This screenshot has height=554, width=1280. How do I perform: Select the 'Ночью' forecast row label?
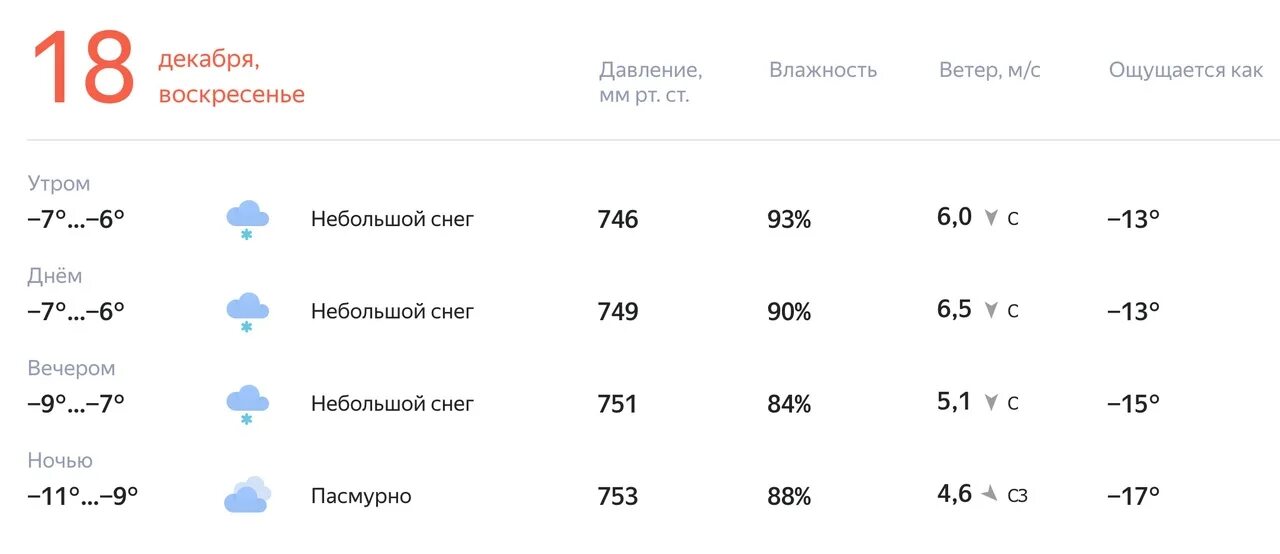click(x=60, y=460)
